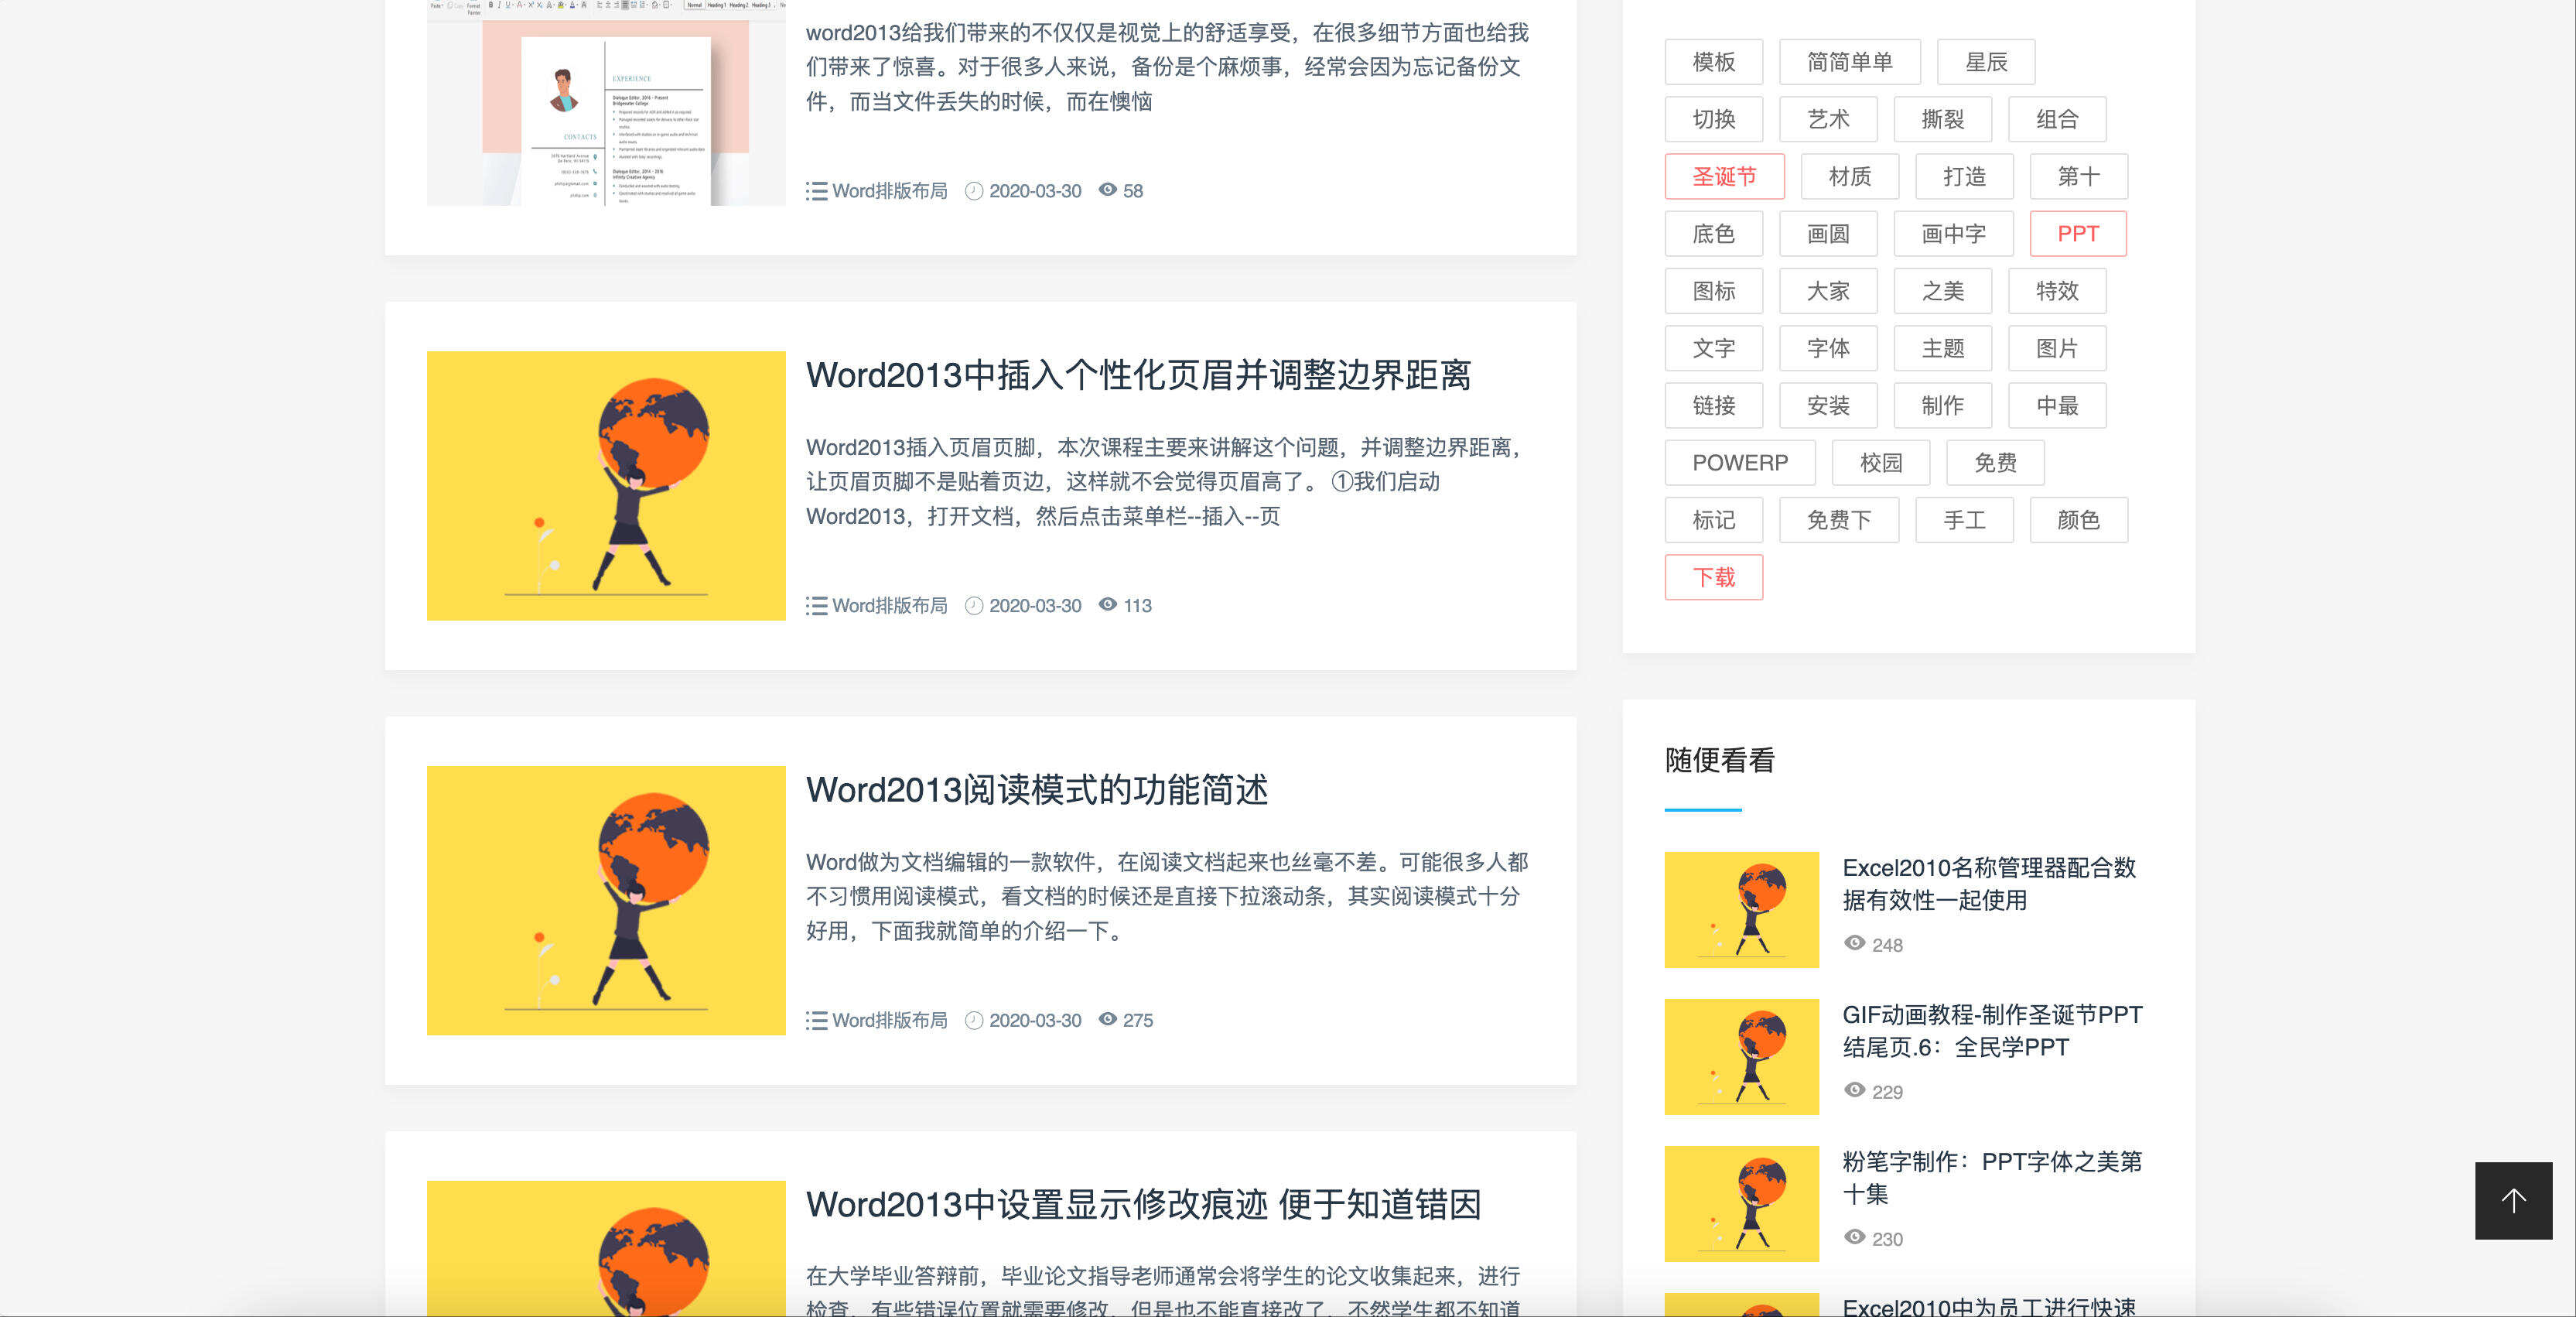This screenshot has height=1317, width=2576.
Task: Click the clock icon on the Word2013阅读模式 article
Action: (973, 1020)
